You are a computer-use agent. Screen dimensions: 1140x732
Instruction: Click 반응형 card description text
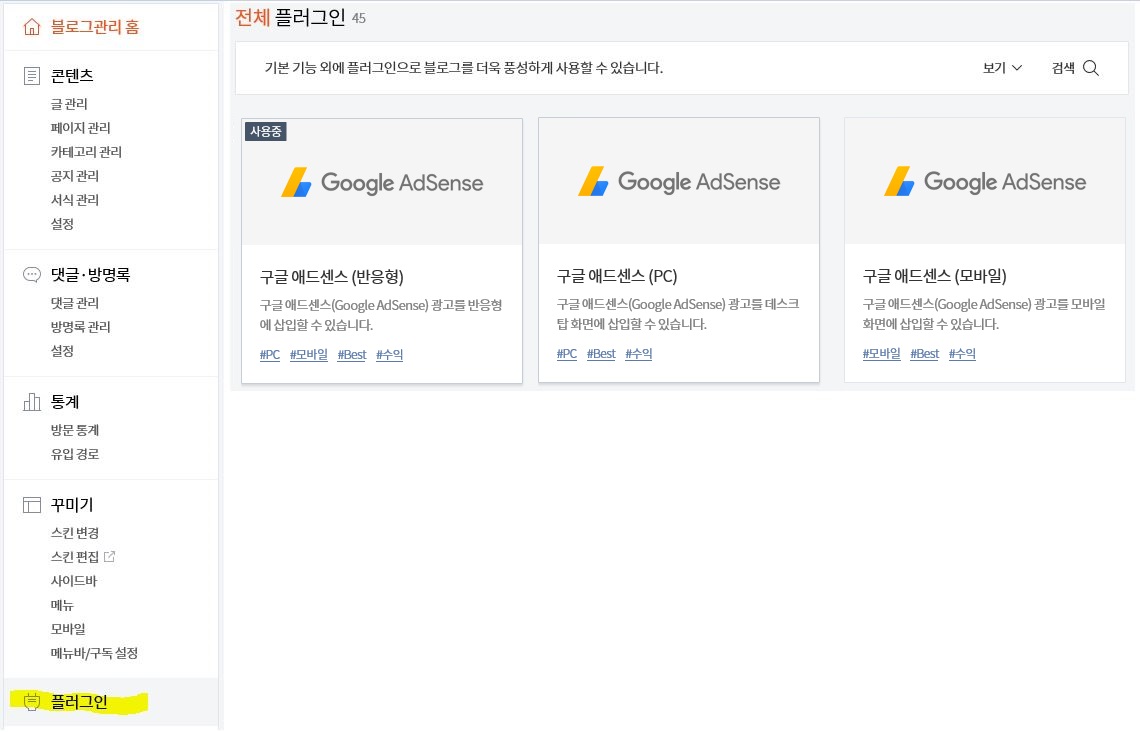click(x=381, y=315)
